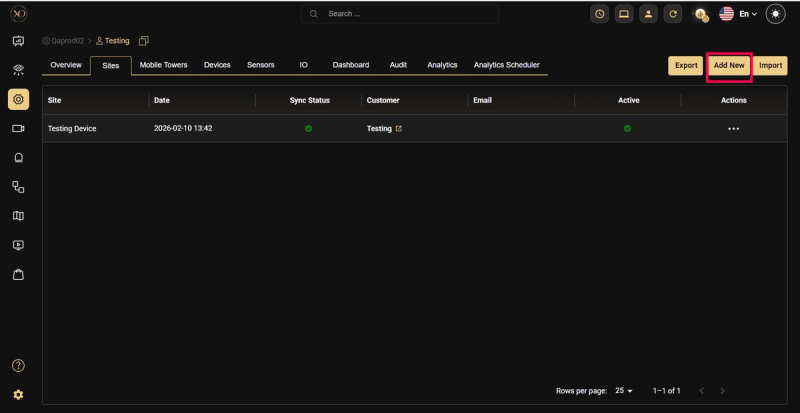Click the date 2026-02-10 13:42 cell
800x413 pixels.
pos(183,129)
